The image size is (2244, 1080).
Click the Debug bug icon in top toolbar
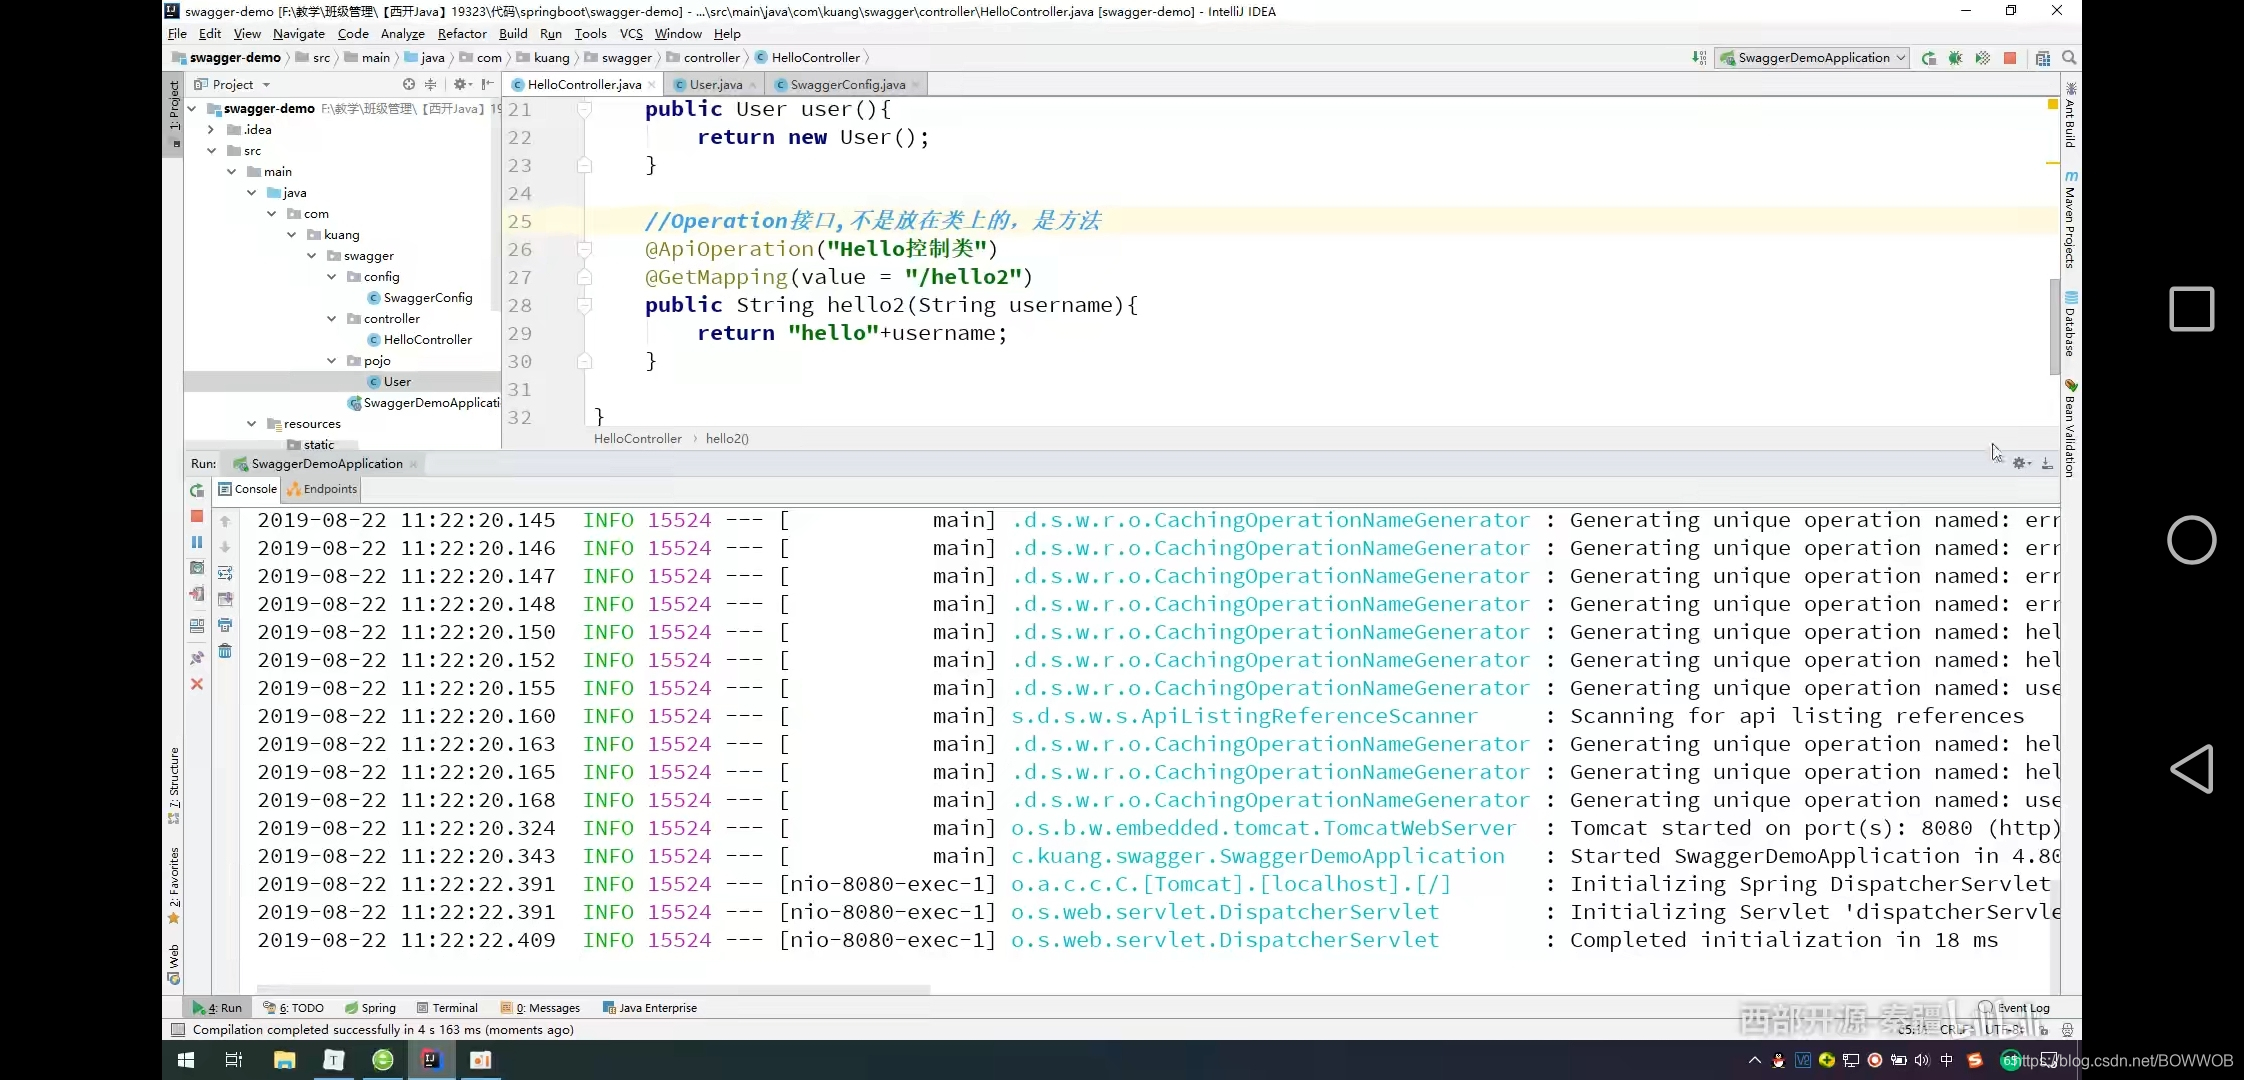coord(1955,58)
